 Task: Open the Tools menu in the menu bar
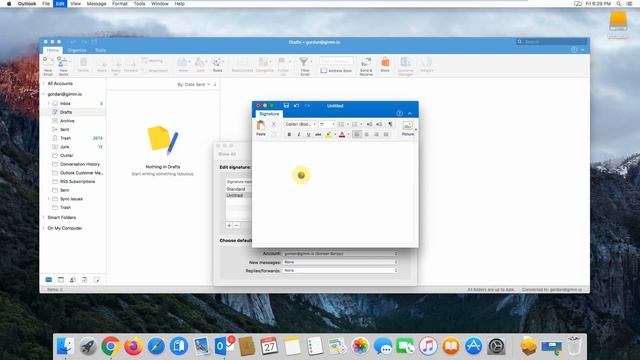(x=139, y=4)
